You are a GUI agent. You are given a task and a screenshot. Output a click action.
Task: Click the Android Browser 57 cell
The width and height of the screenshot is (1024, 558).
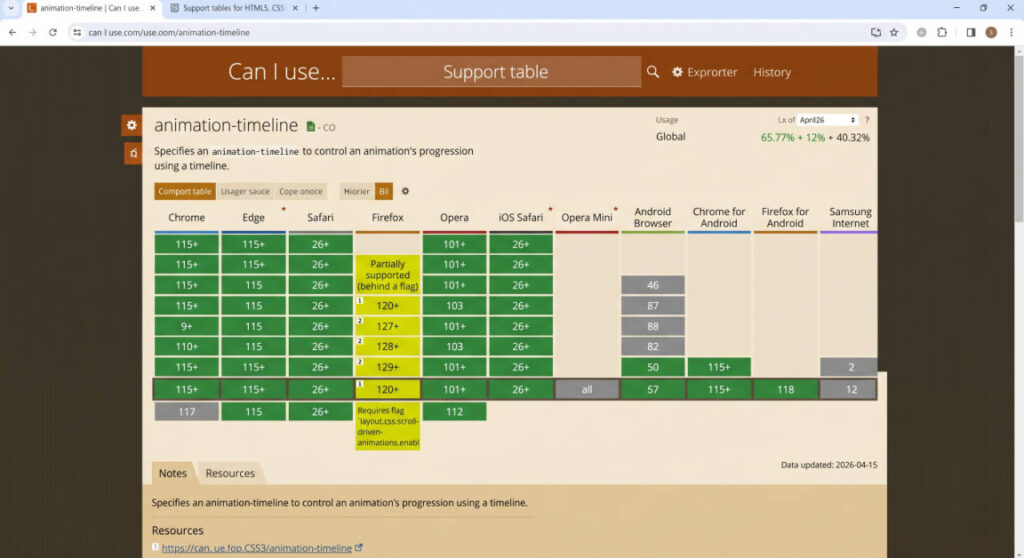pos(653,389)
